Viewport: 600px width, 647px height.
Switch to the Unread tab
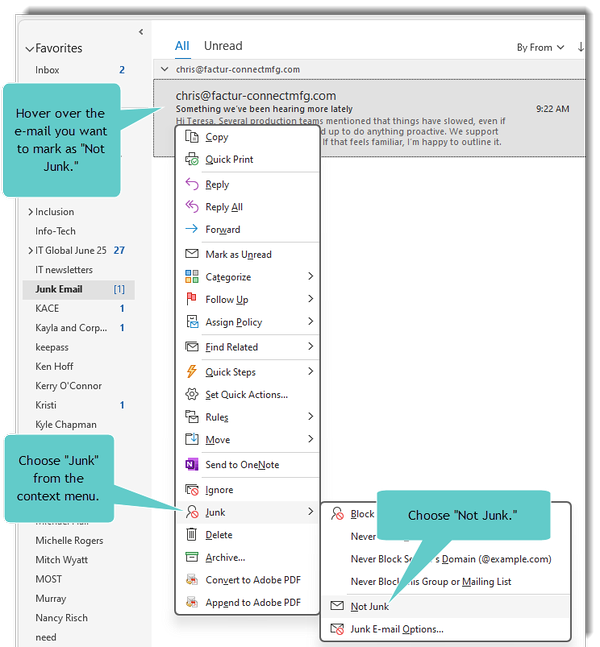(223, 46)
